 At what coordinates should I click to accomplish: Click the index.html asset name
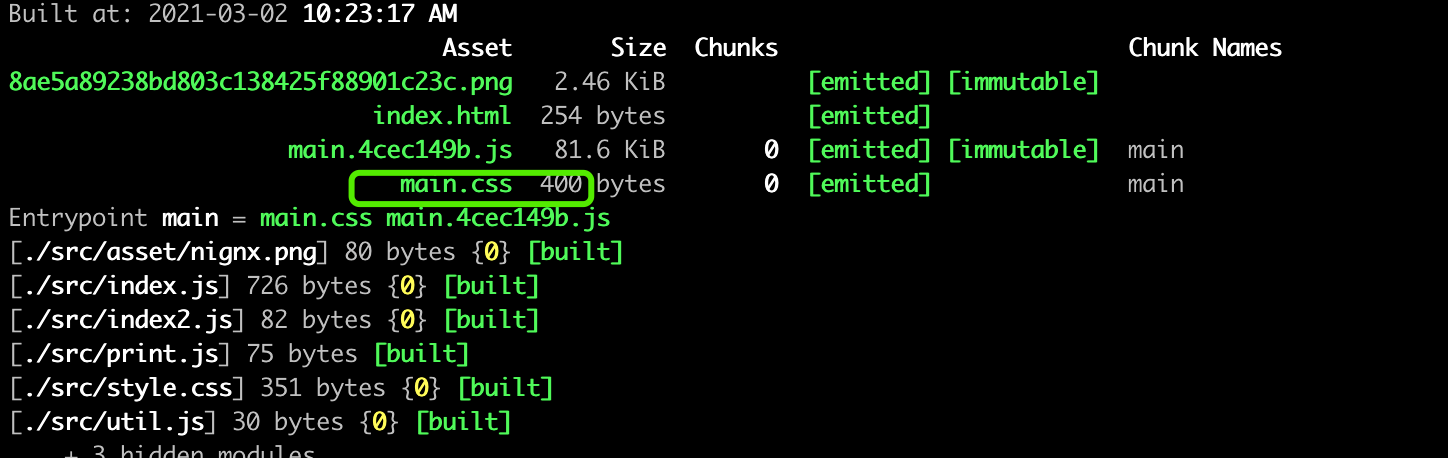pos(442,116)
